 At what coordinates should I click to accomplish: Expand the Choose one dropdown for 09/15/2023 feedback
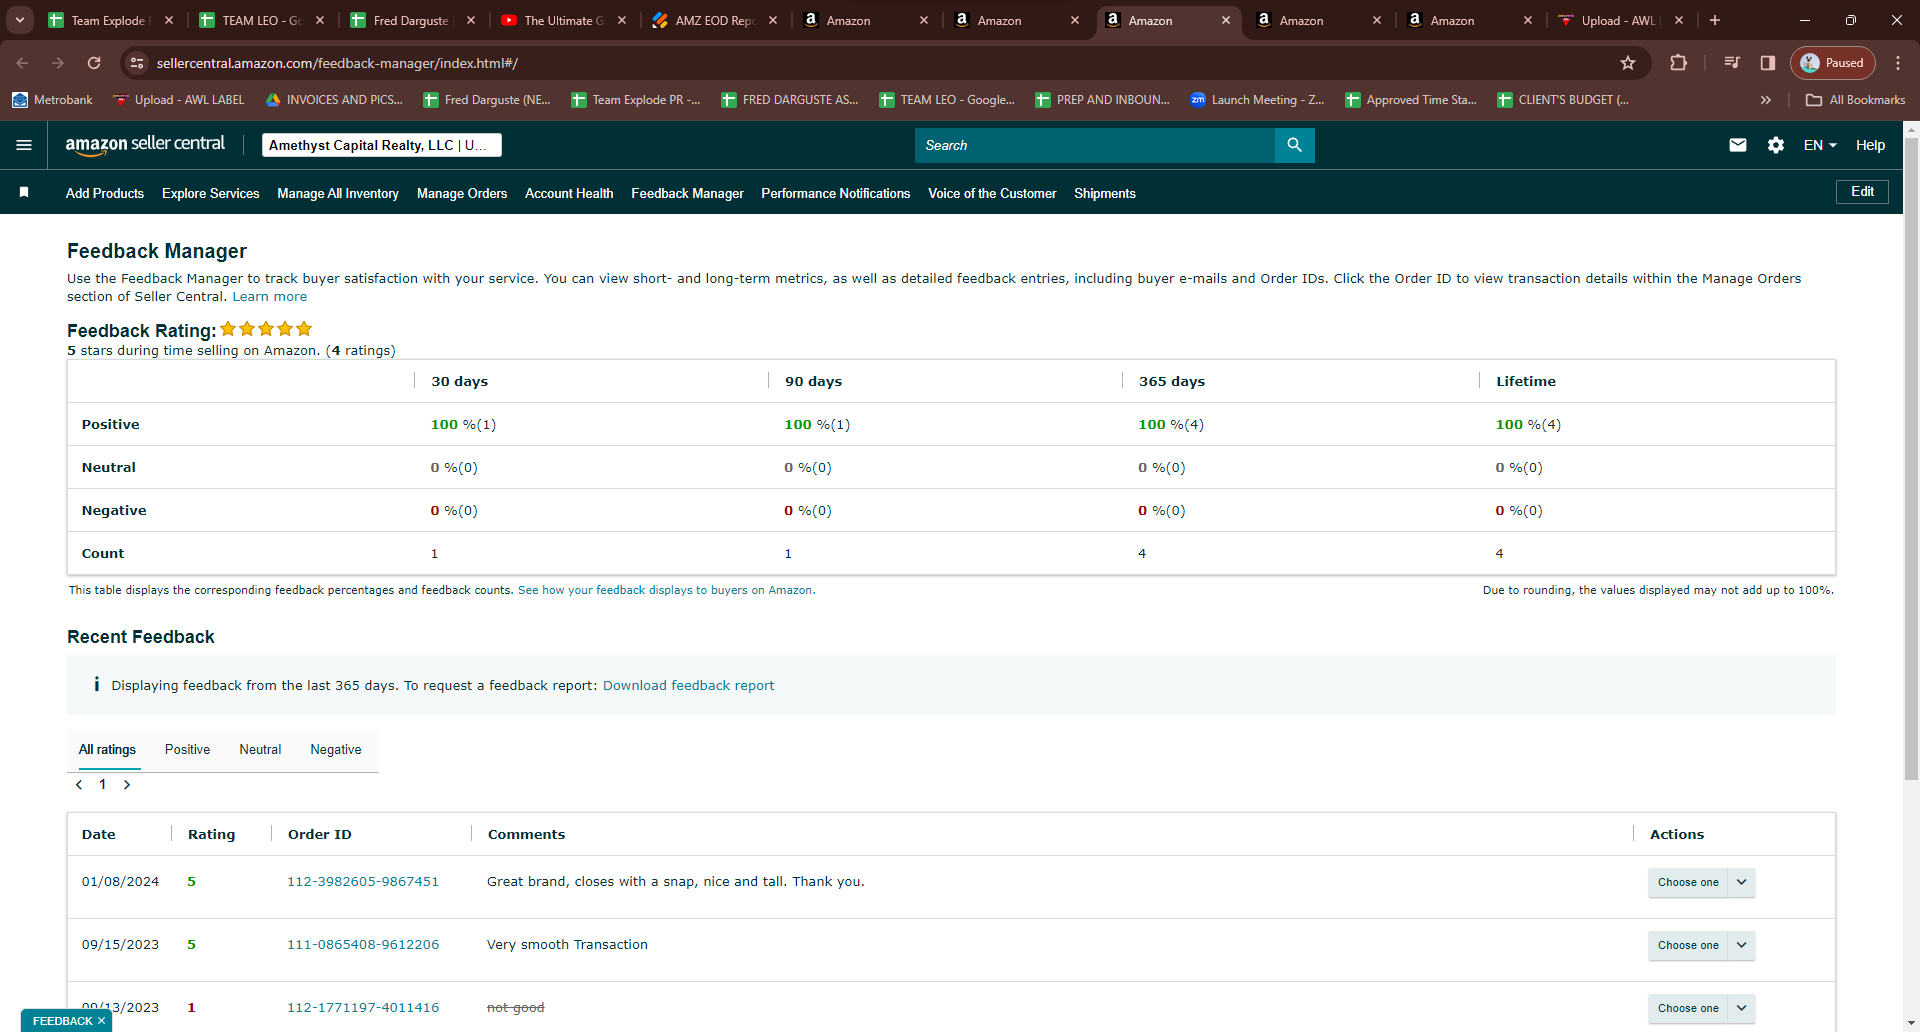pyautogui.click(x=1741, y=945)
